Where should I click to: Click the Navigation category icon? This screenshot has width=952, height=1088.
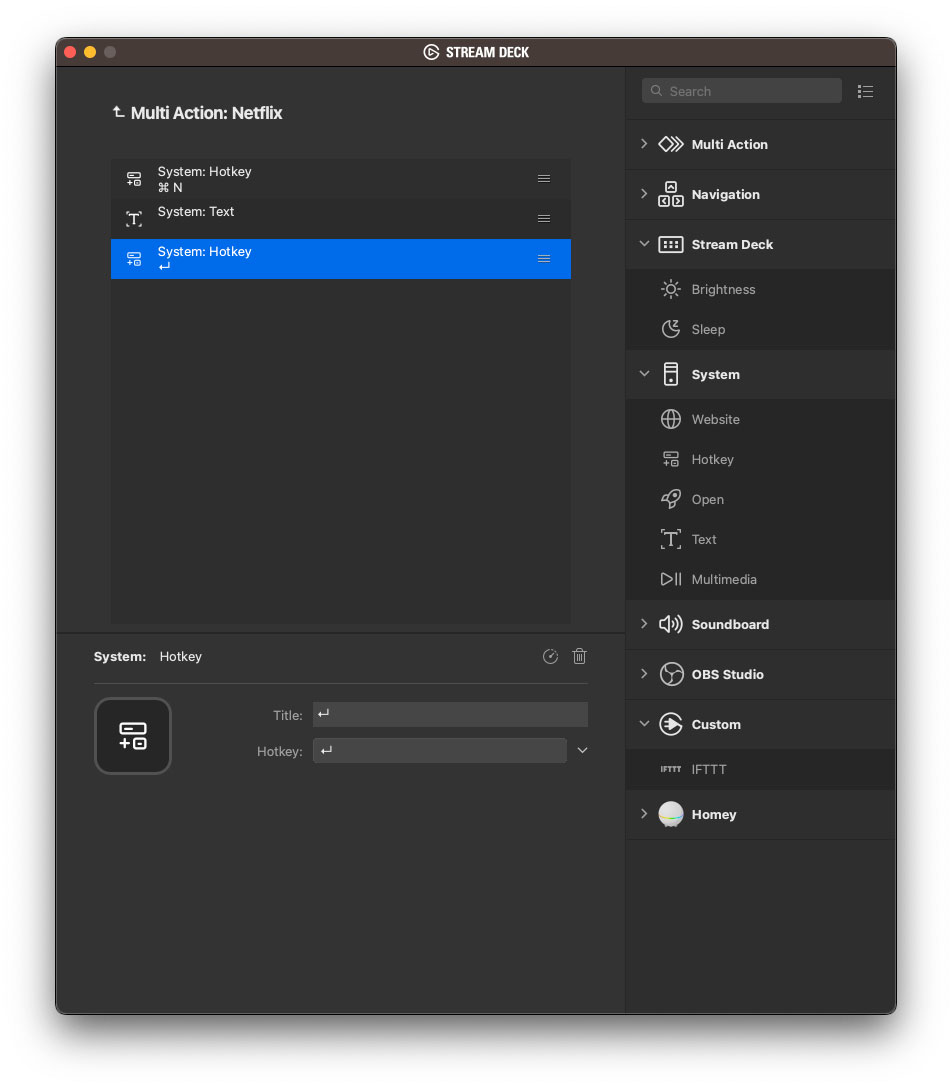tap(671, 194)
